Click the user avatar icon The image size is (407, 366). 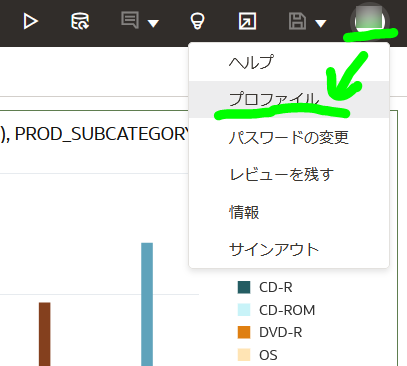(370, 21)
